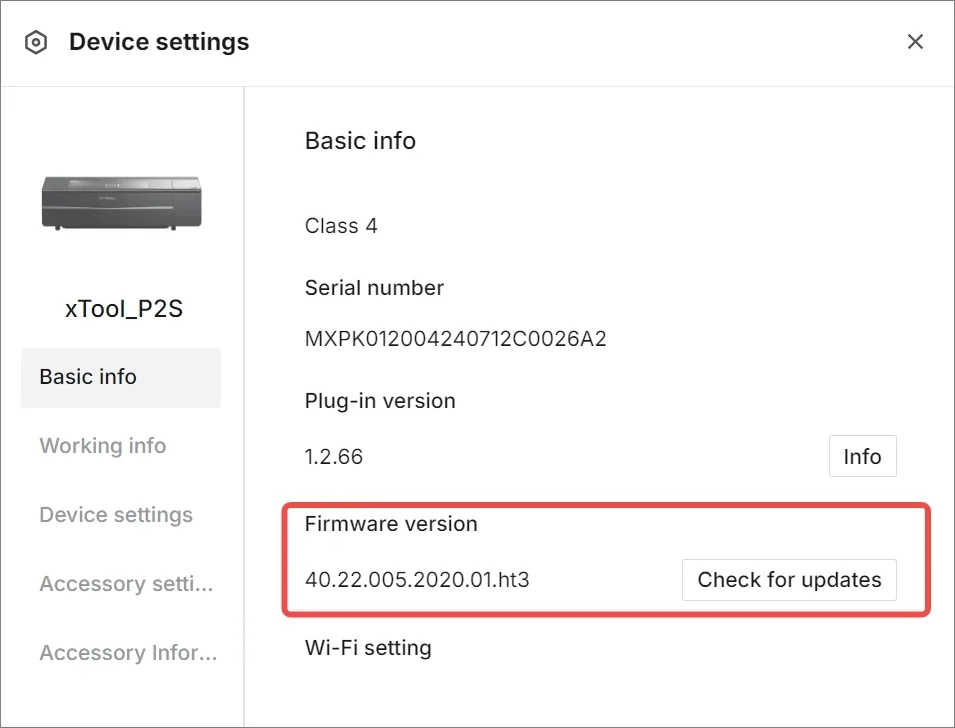Click the Wi-Fi setting heading
Viewport: 955px width, 728px height.
[368, 648]
